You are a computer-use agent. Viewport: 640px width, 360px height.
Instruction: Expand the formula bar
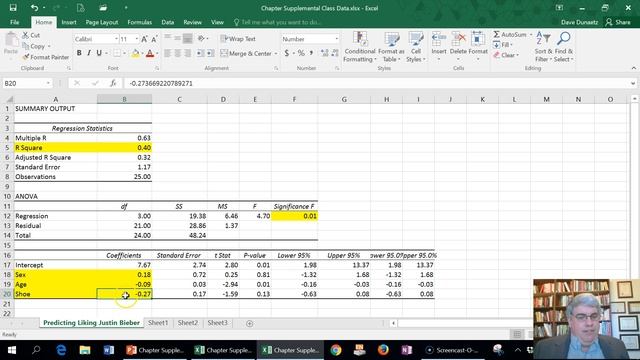[x=633, y=83]
